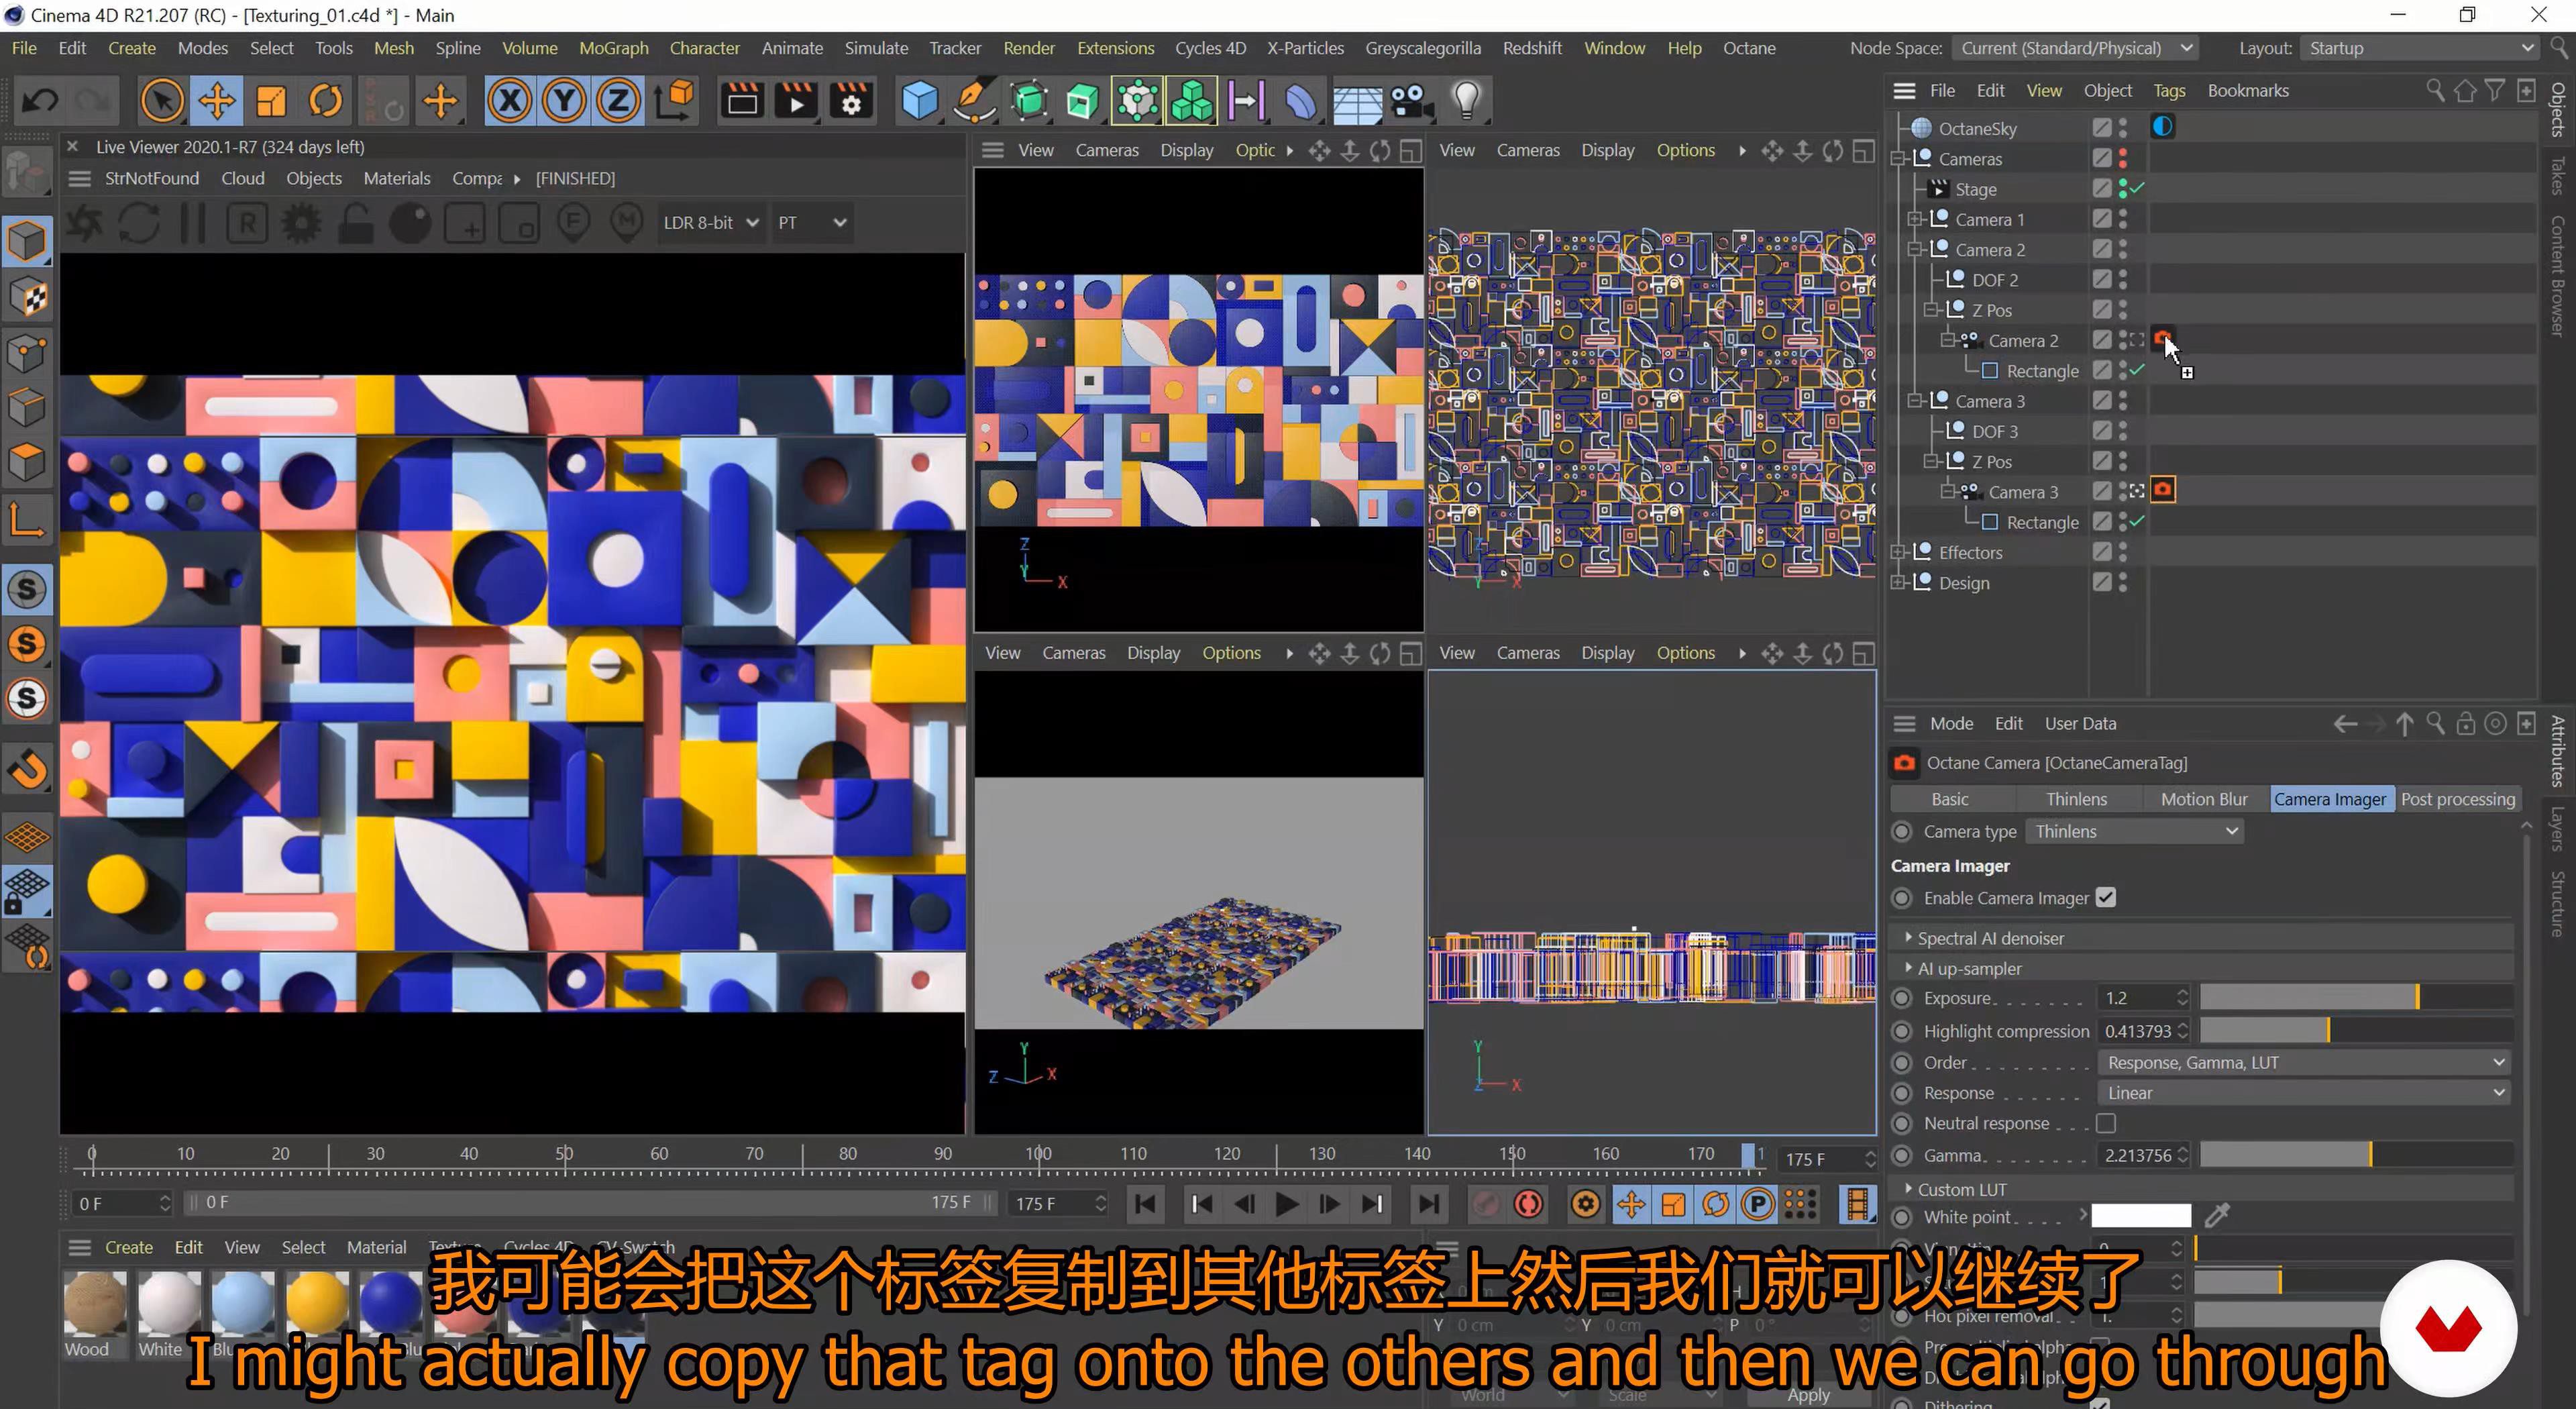Switch to the Post processing tab
This screenshot has height=1409, width=2576.
(2457, 799)
